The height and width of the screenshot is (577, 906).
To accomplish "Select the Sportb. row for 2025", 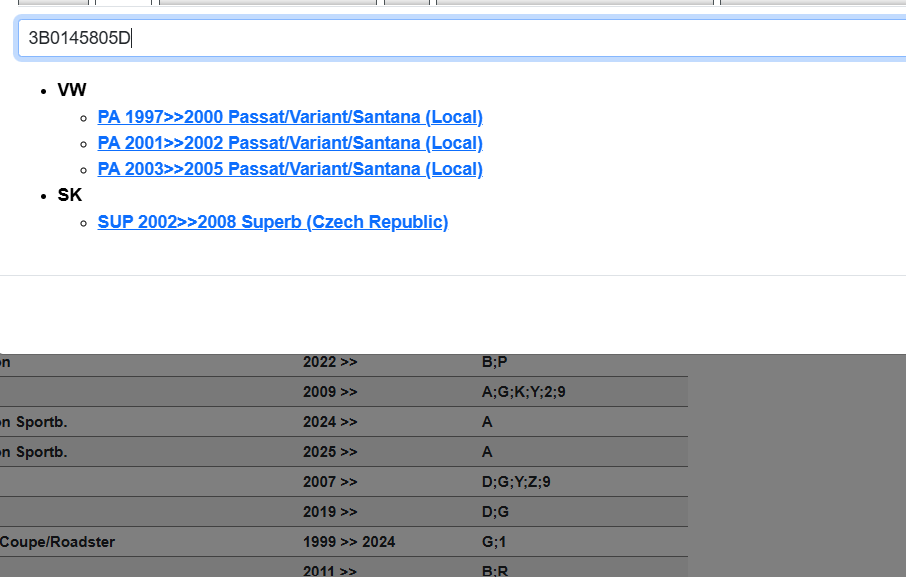I will [x=34, y=452].
